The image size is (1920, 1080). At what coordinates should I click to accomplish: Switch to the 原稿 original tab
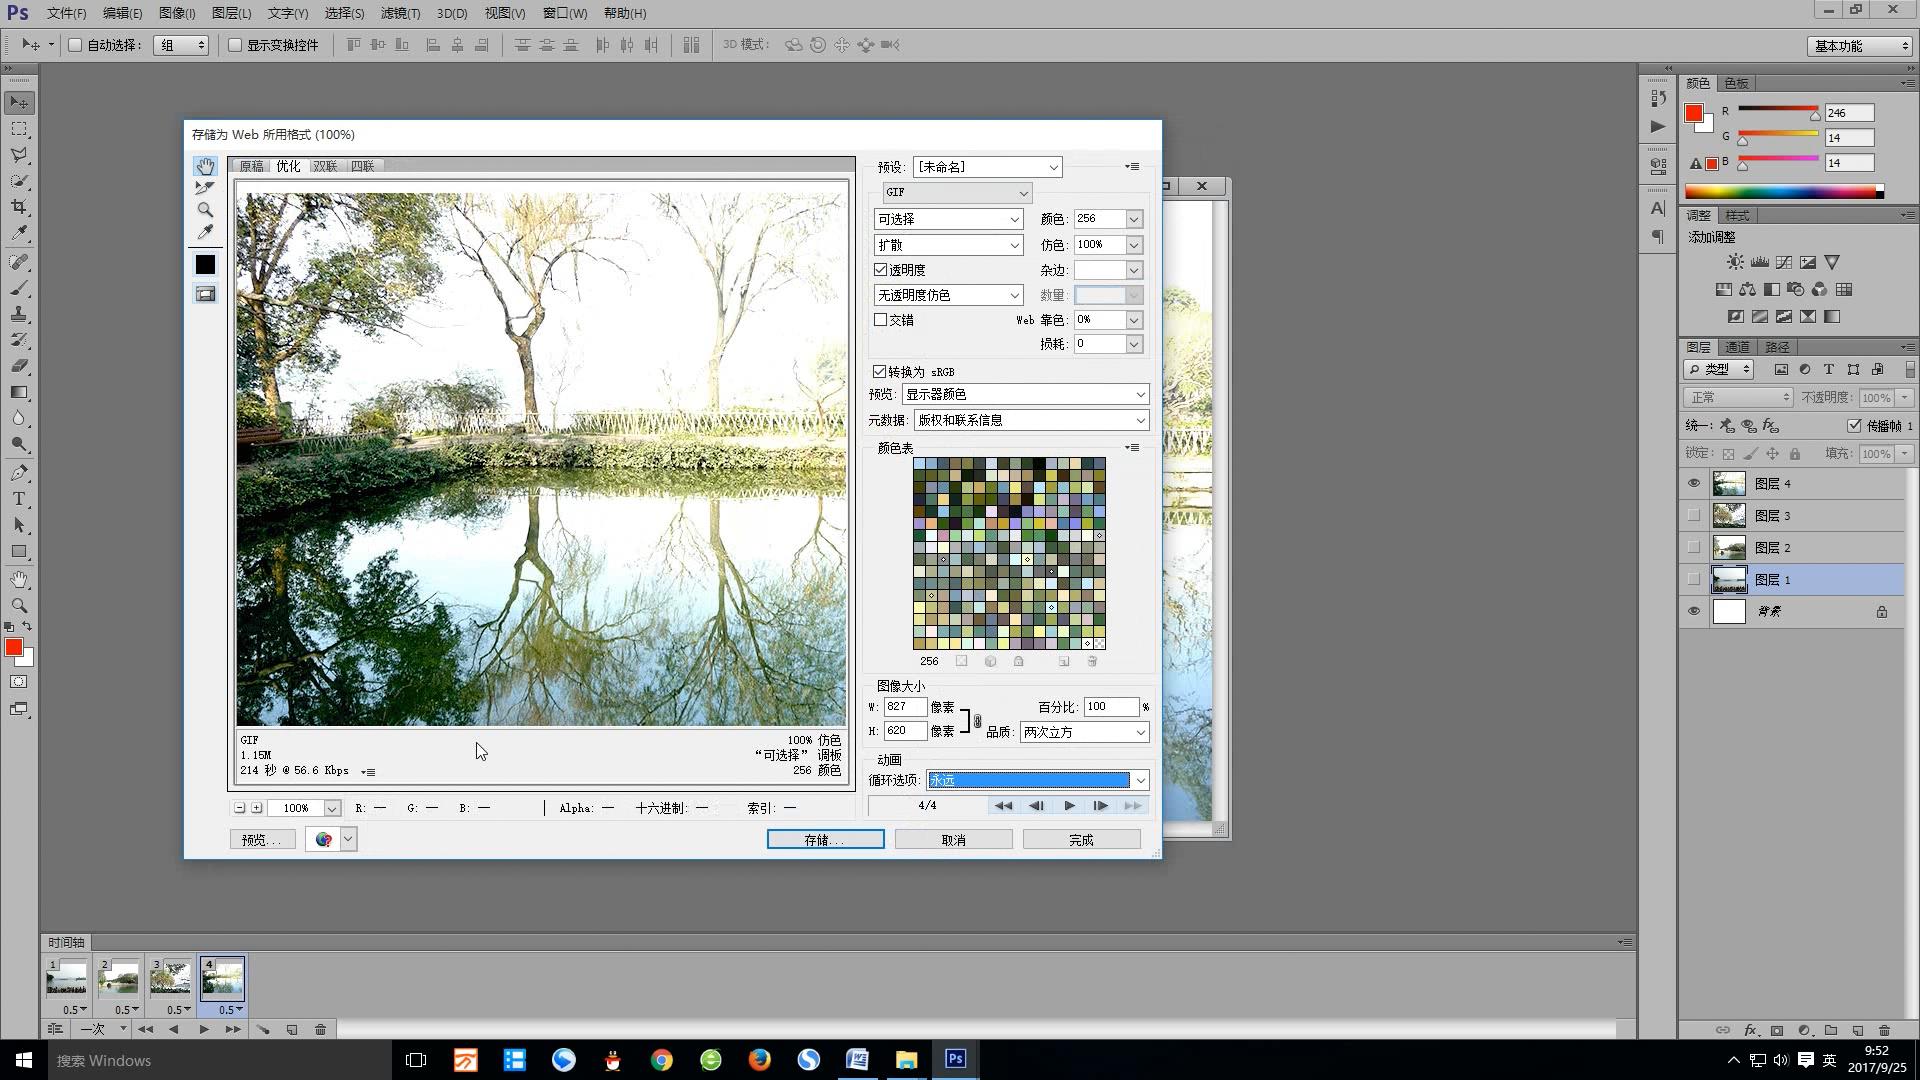pyautogui.click(x=251, y=166)
